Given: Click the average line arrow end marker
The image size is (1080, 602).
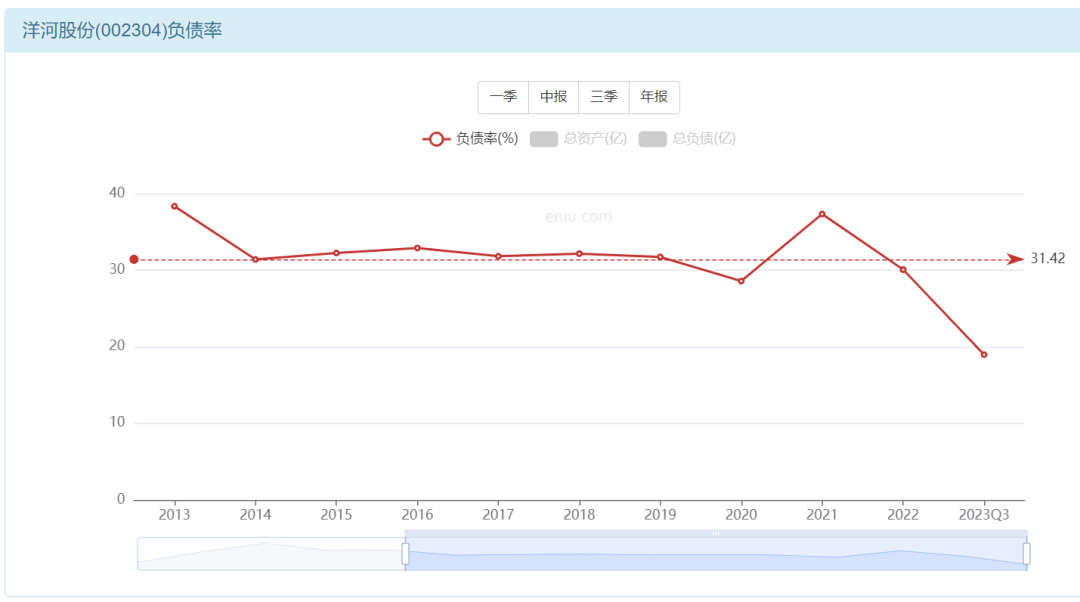Looking at the screenshot, I should pos(1015,260).
